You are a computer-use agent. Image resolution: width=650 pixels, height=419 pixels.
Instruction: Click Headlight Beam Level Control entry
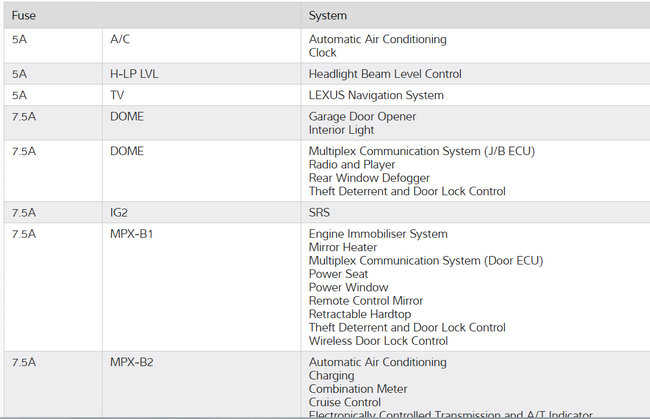tap(385, 74)
